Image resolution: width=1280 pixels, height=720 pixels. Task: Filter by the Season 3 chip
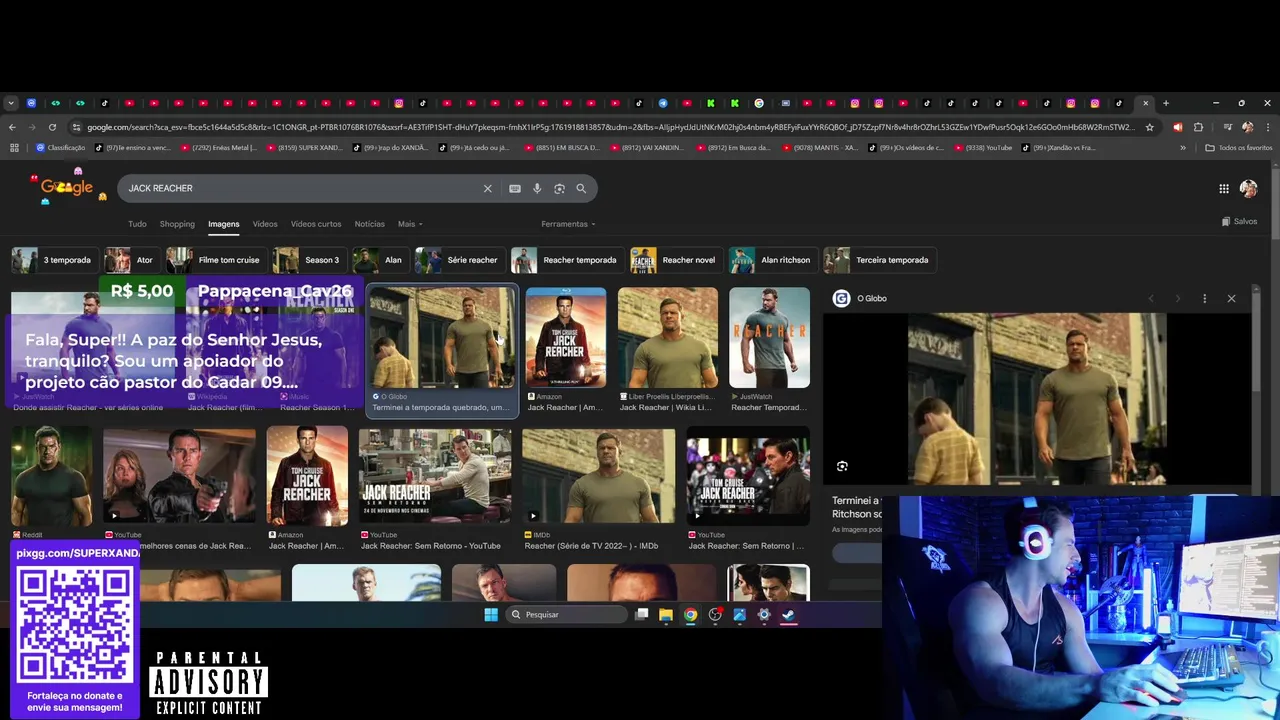coord(308,260)
